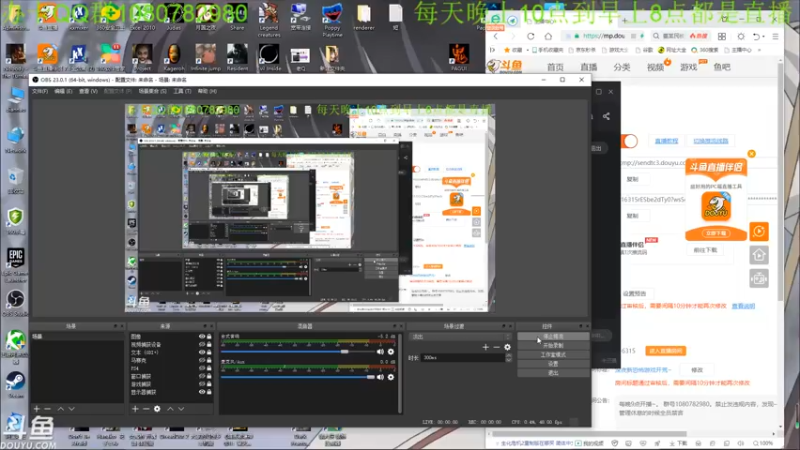Open Poppy Playtime desktop shortcut
This screenshot has width=800, height=450.
click(x=332, y=19)
